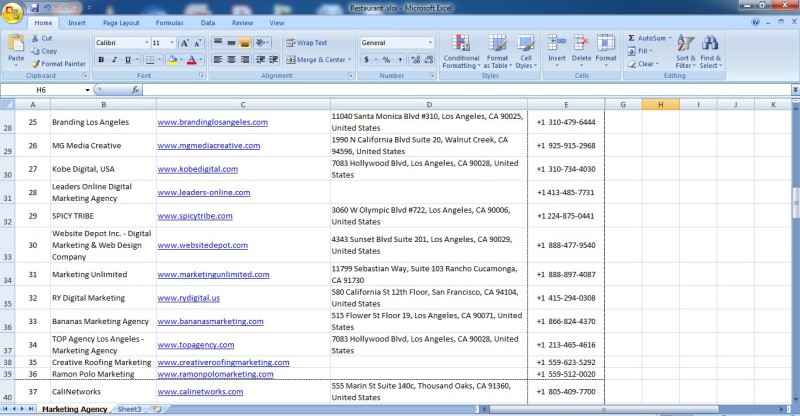Click the Format Painter icon
Viewport: 800px width, 416px height.
click(36, 63)
